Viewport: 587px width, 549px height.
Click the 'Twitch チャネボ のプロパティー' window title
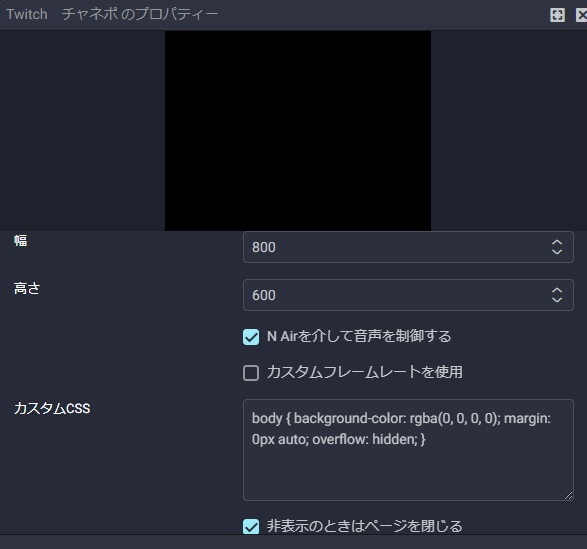pos(112,14)
